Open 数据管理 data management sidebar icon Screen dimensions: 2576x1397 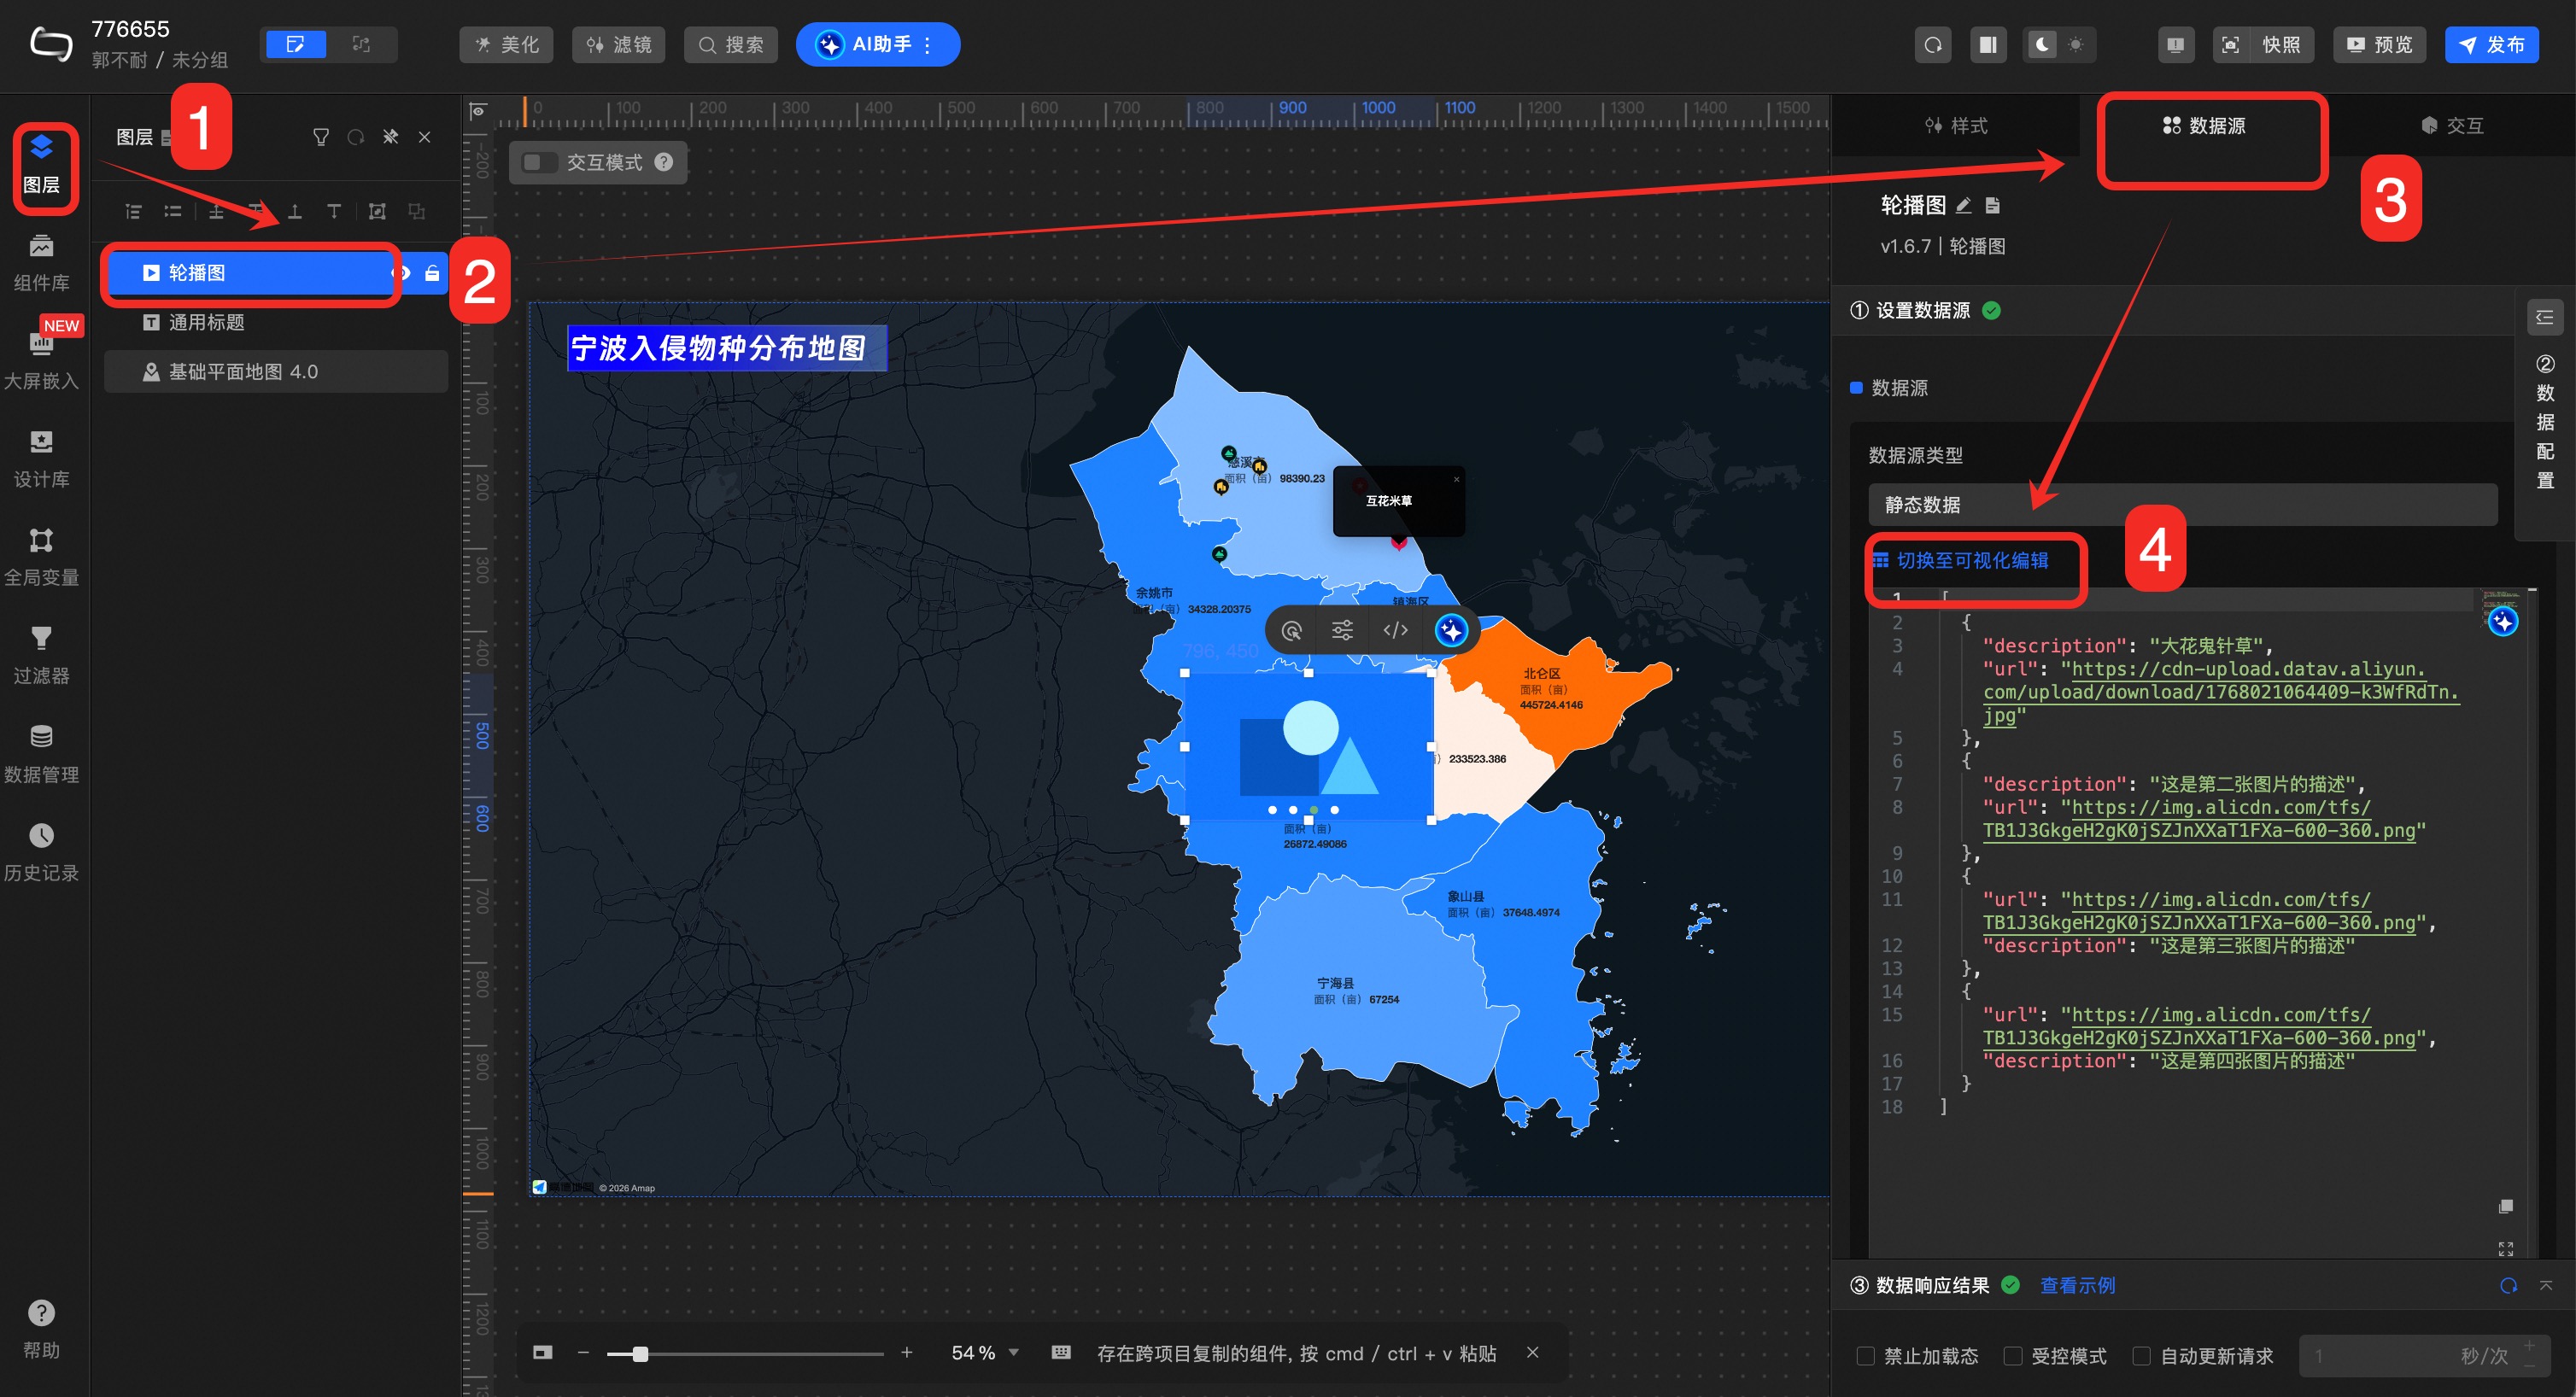click(41, 753)
